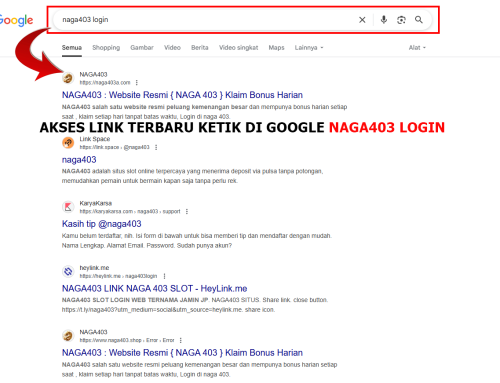Screen dimensions: 500x383
Task: Open the Kasih tip @naga403 link
Action: click(102, 224)
